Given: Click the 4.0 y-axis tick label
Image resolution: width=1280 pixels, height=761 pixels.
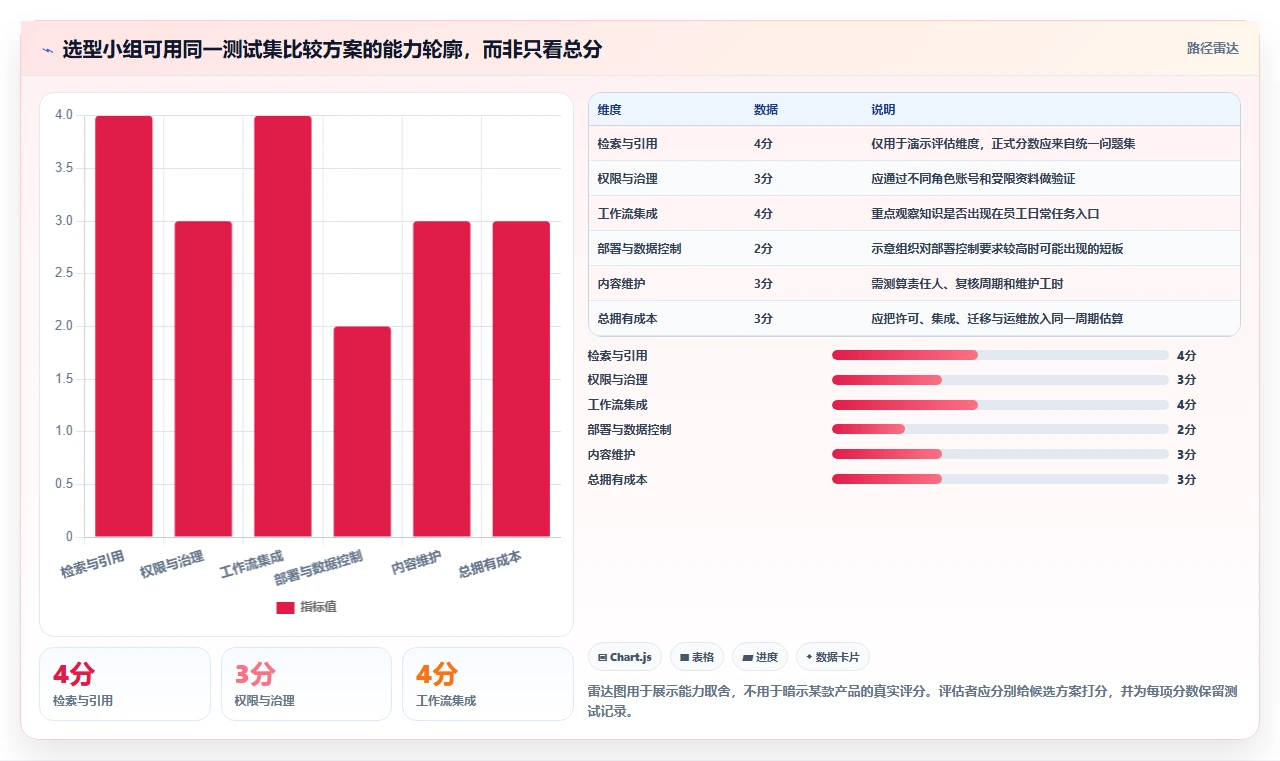Looking at the screenshot, I should (x=64, y=115).
